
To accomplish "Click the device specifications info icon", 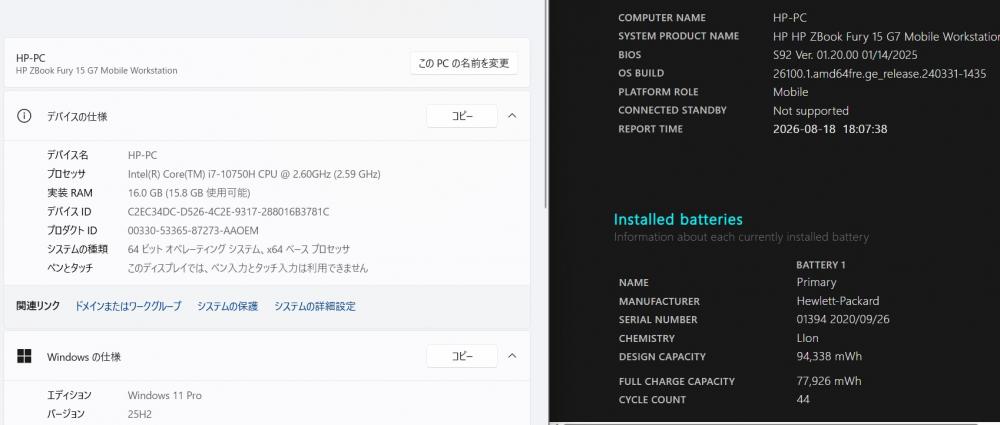I will point(24,116).
